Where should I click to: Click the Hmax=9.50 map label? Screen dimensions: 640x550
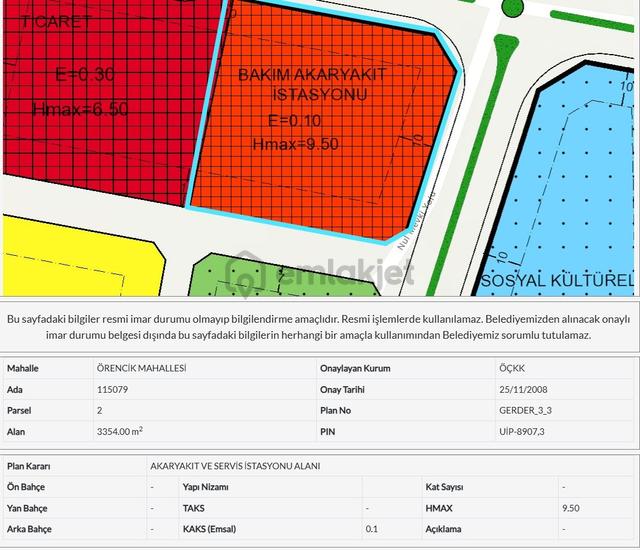click(x=296, y=144)
